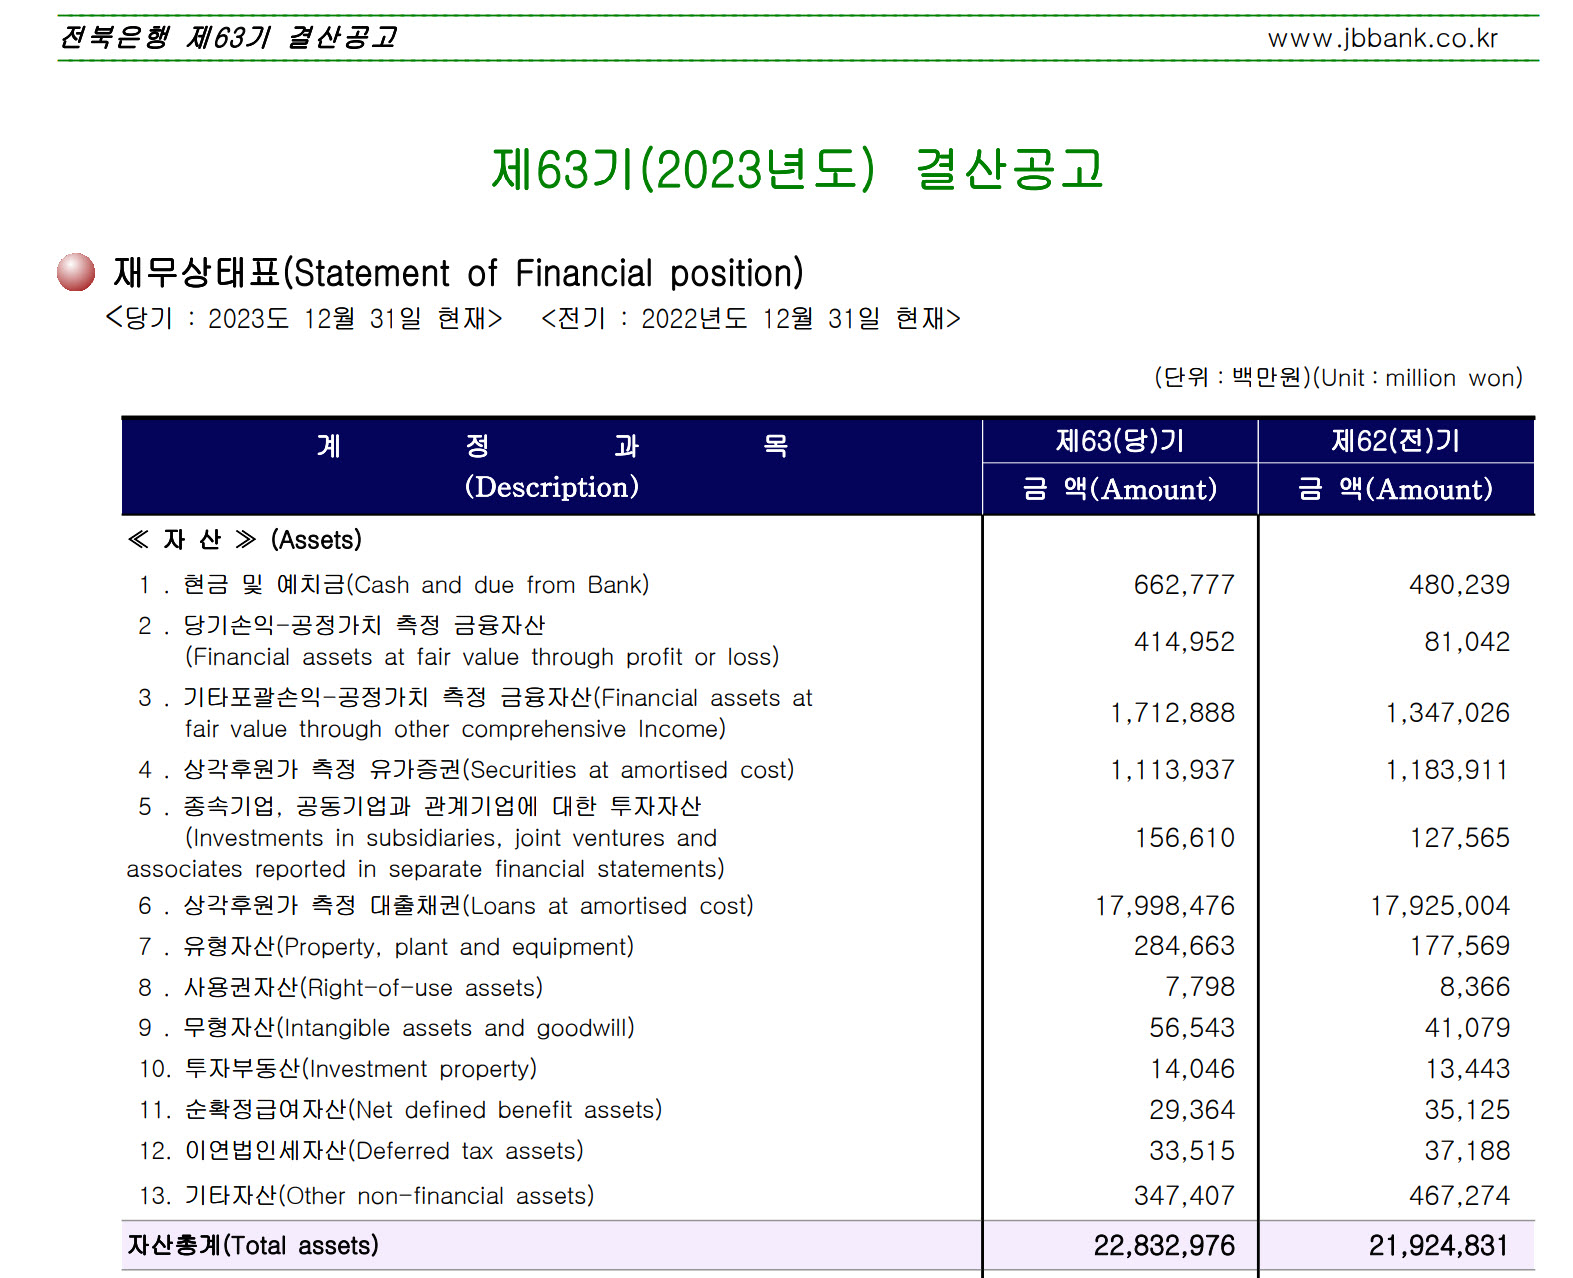This screenshot has height=1278, width=1573.
Task: Click the Amount subheader under 제62(전)기
Action: click(x=1396, y=489)
